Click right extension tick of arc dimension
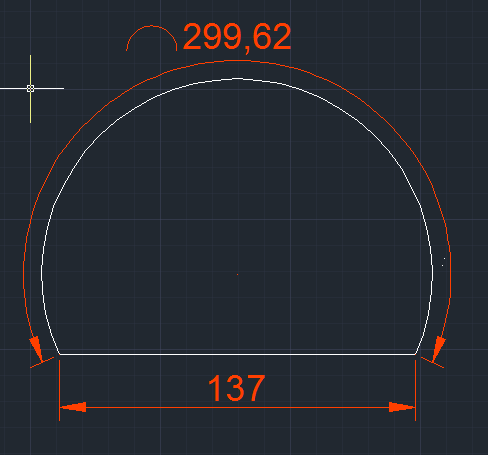 coord(432,362)
